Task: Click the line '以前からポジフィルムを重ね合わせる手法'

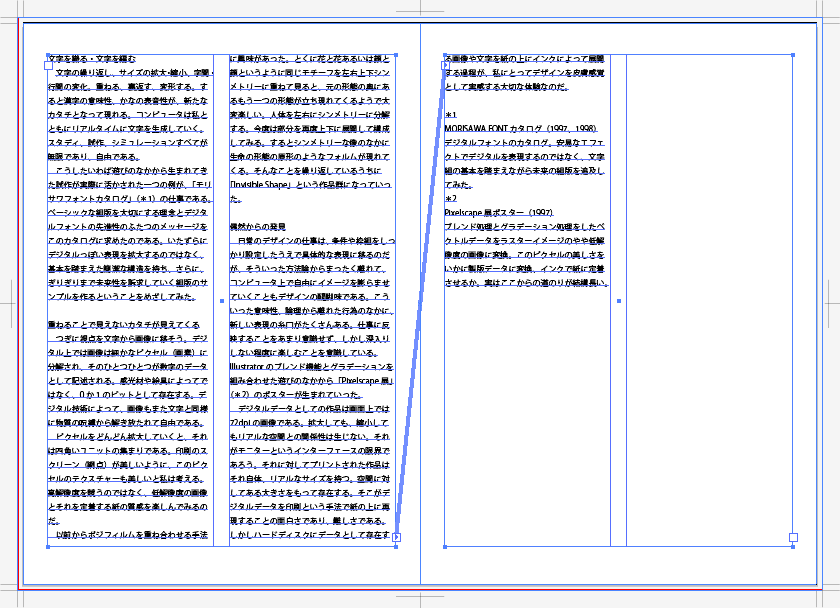Action: tap(132, 535)
